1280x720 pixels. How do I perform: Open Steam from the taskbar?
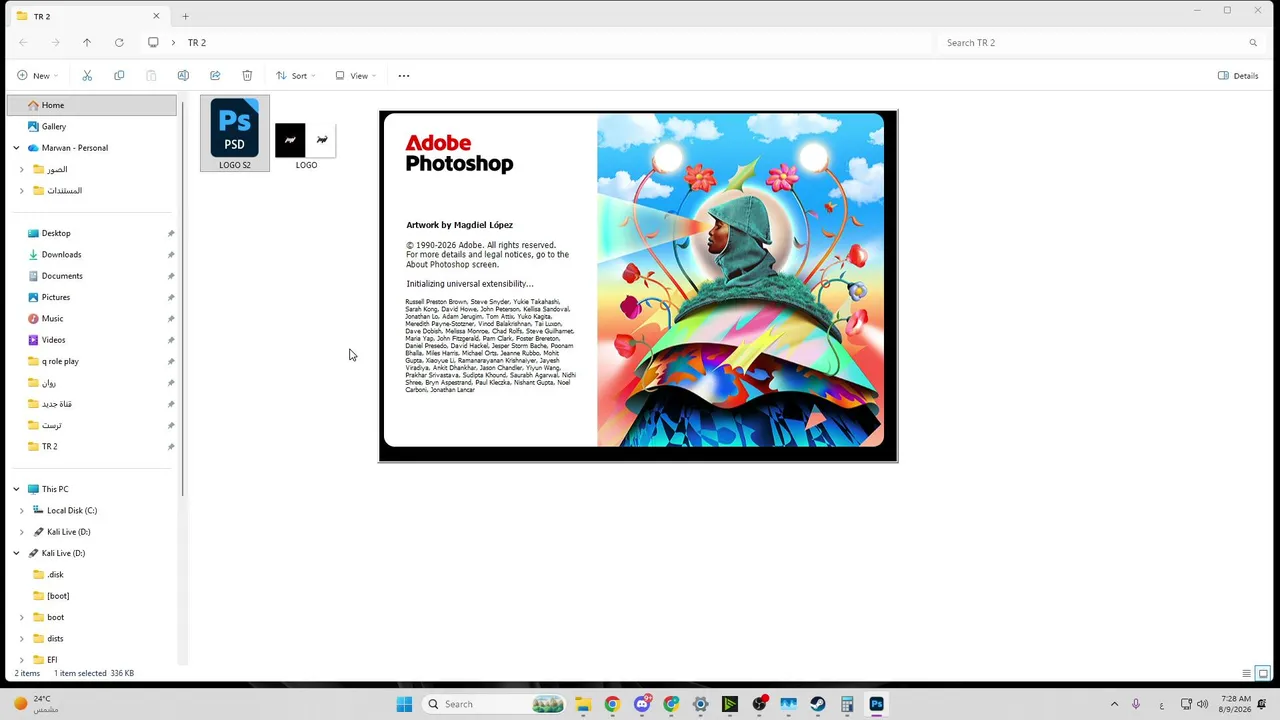point(817,704)
